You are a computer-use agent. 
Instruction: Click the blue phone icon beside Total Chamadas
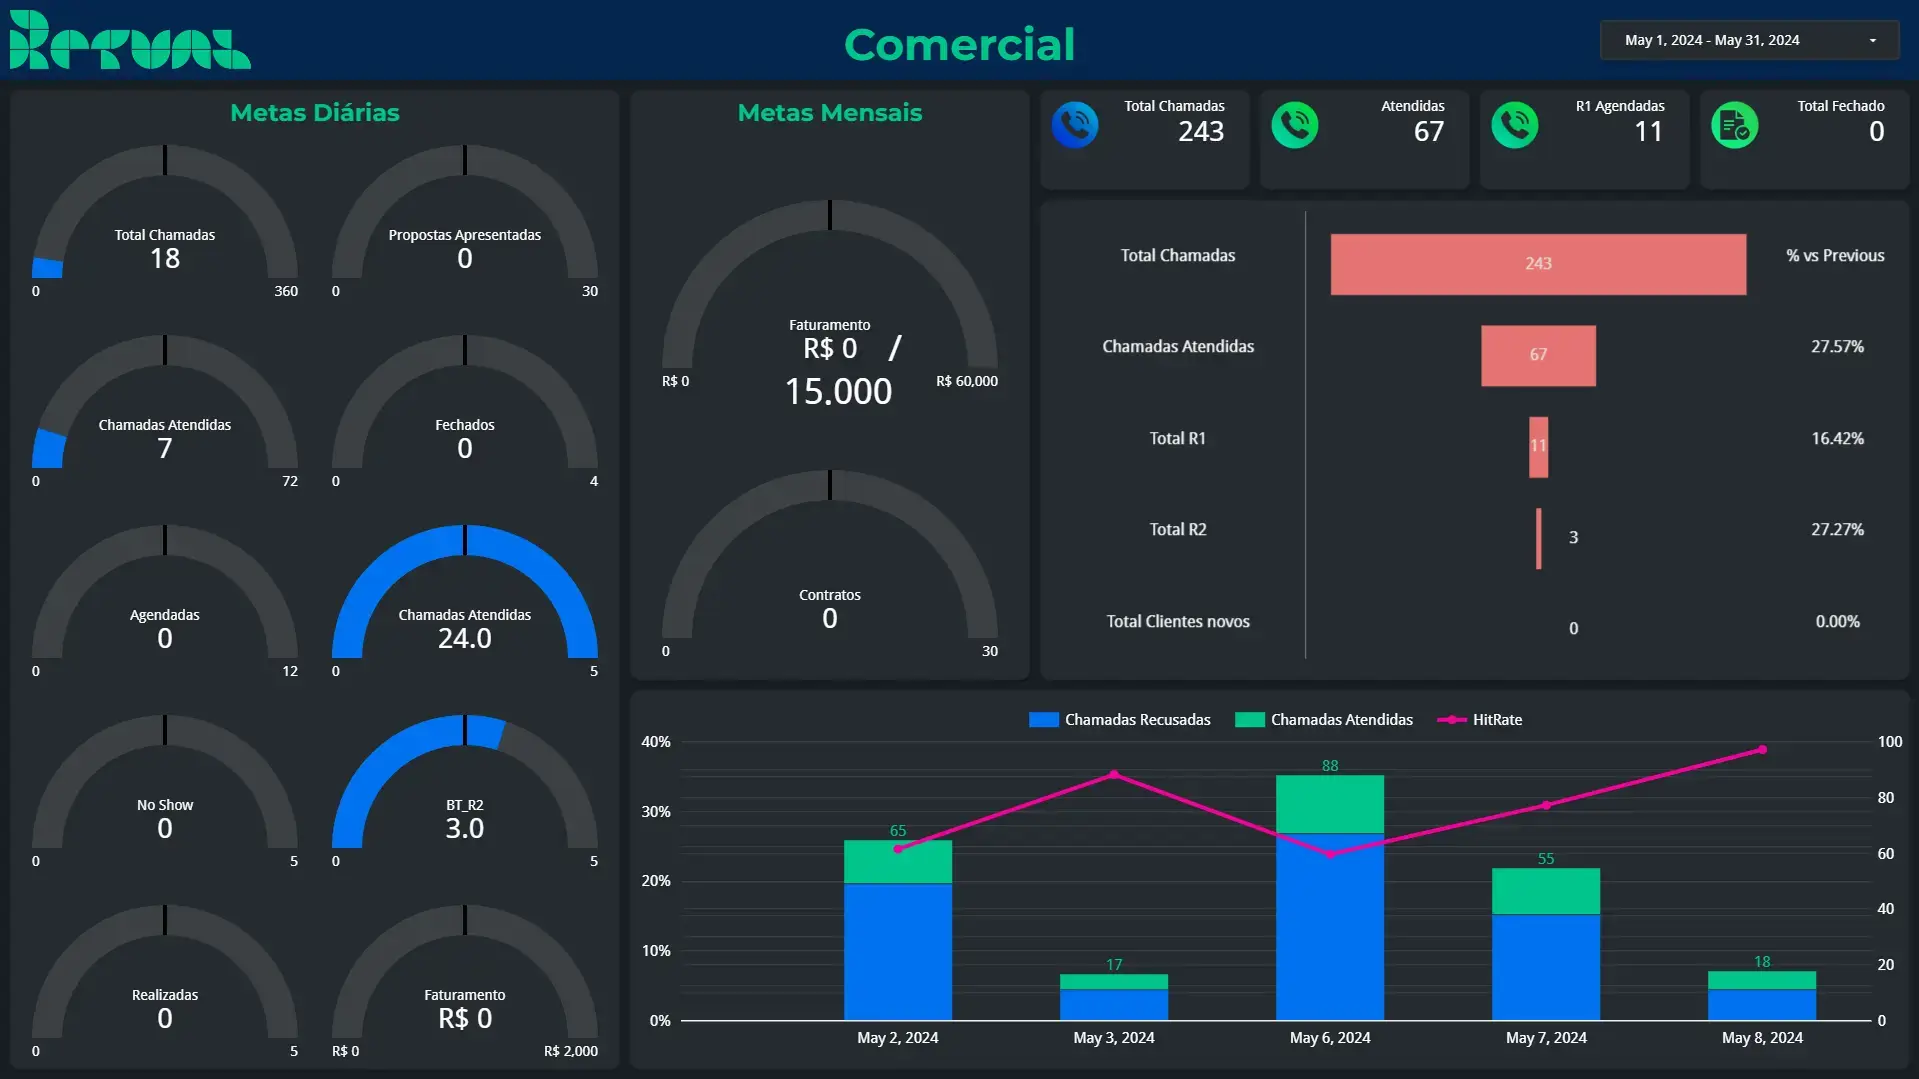[x=1075, y=126]
